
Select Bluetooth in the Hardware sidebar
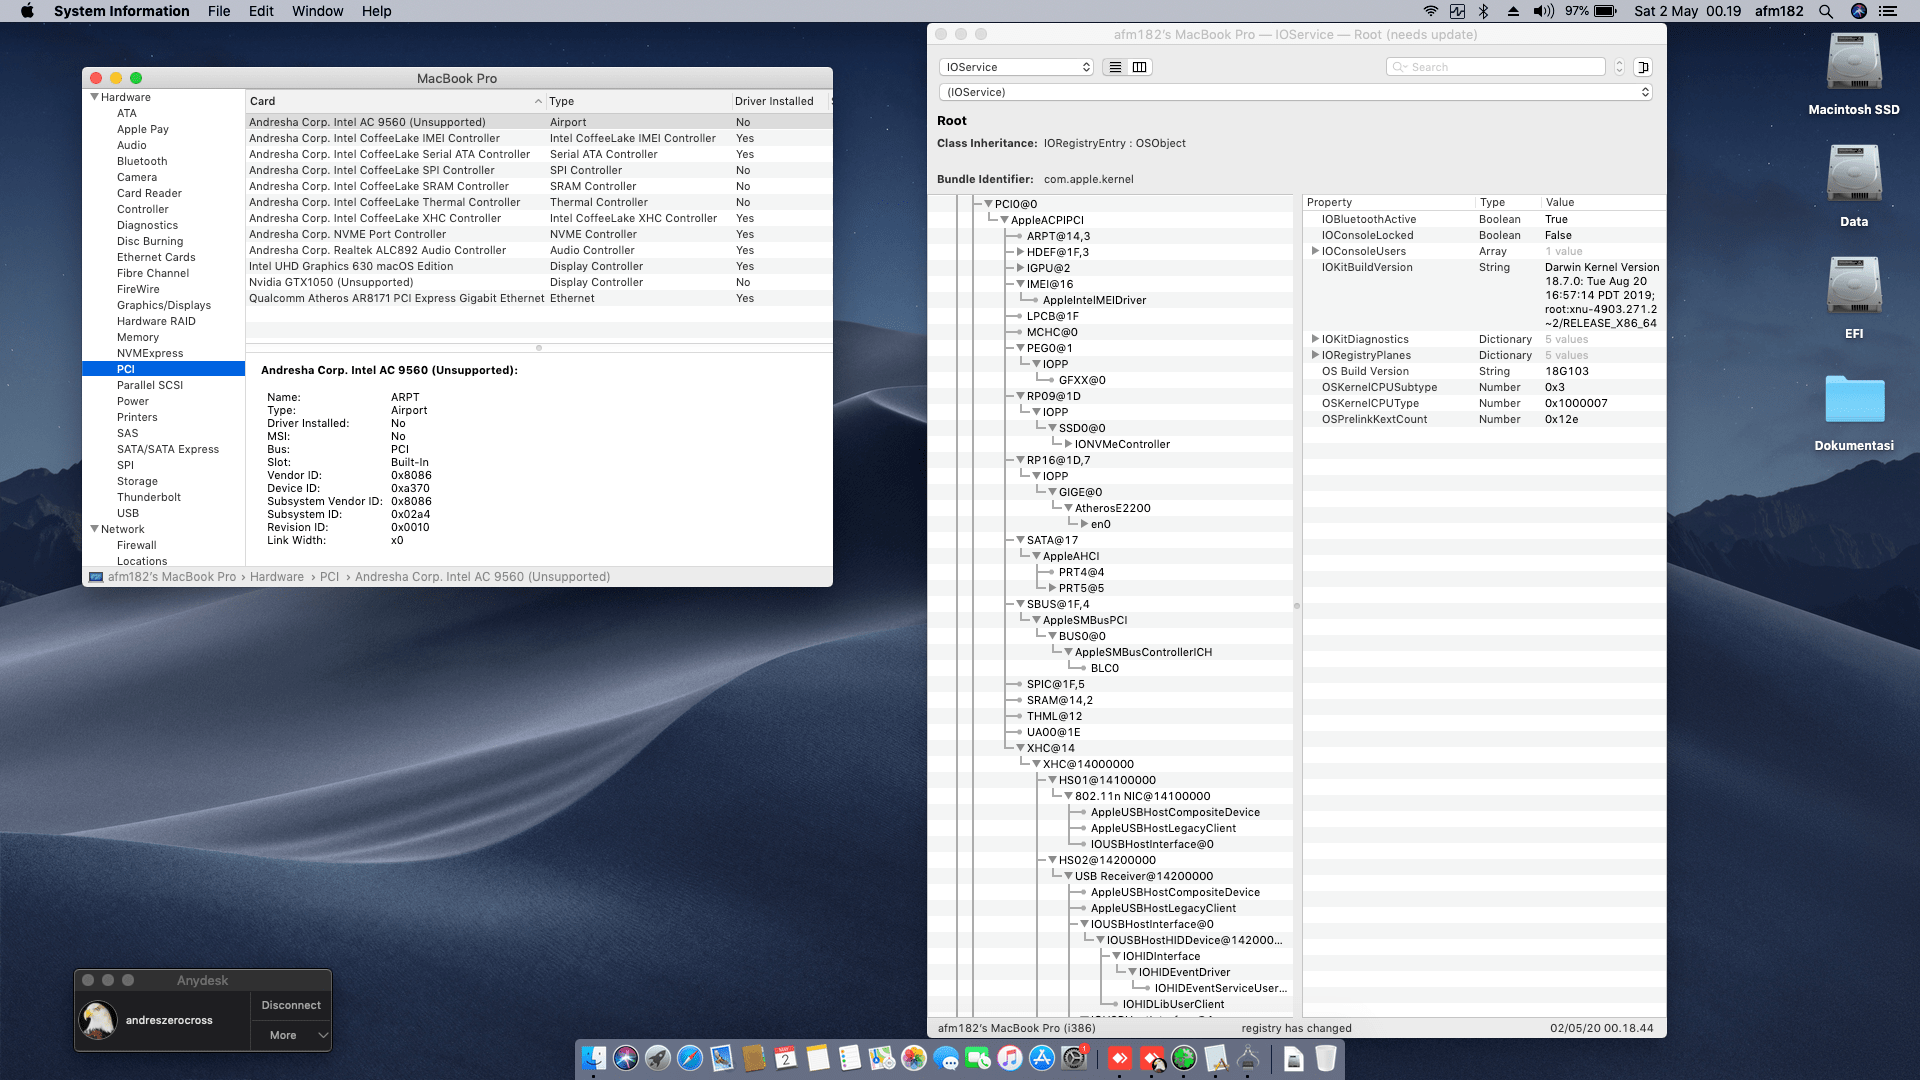(142, 161)
